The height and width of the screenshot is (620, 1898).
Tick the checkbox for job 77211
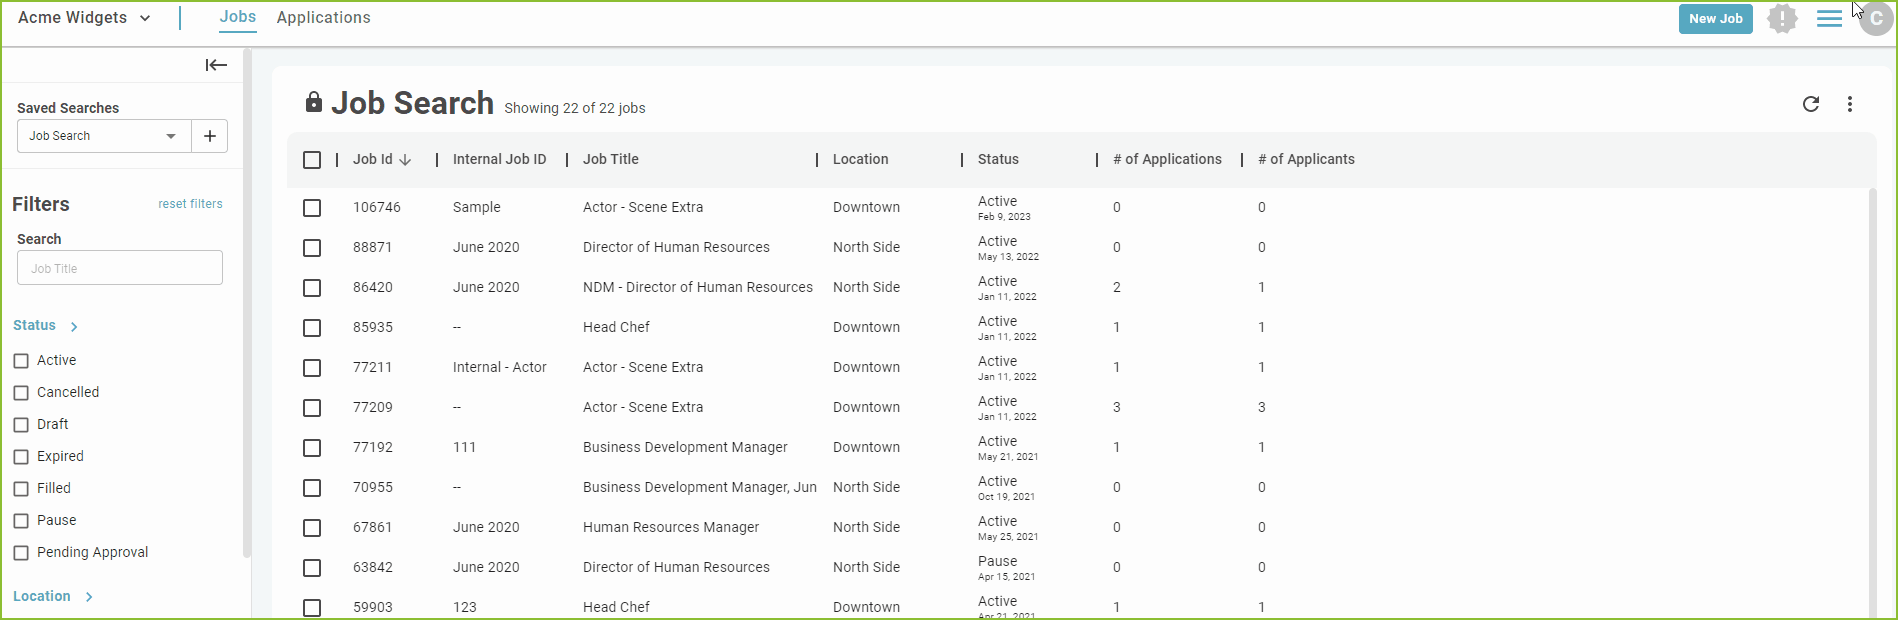(x=312, y=368)
